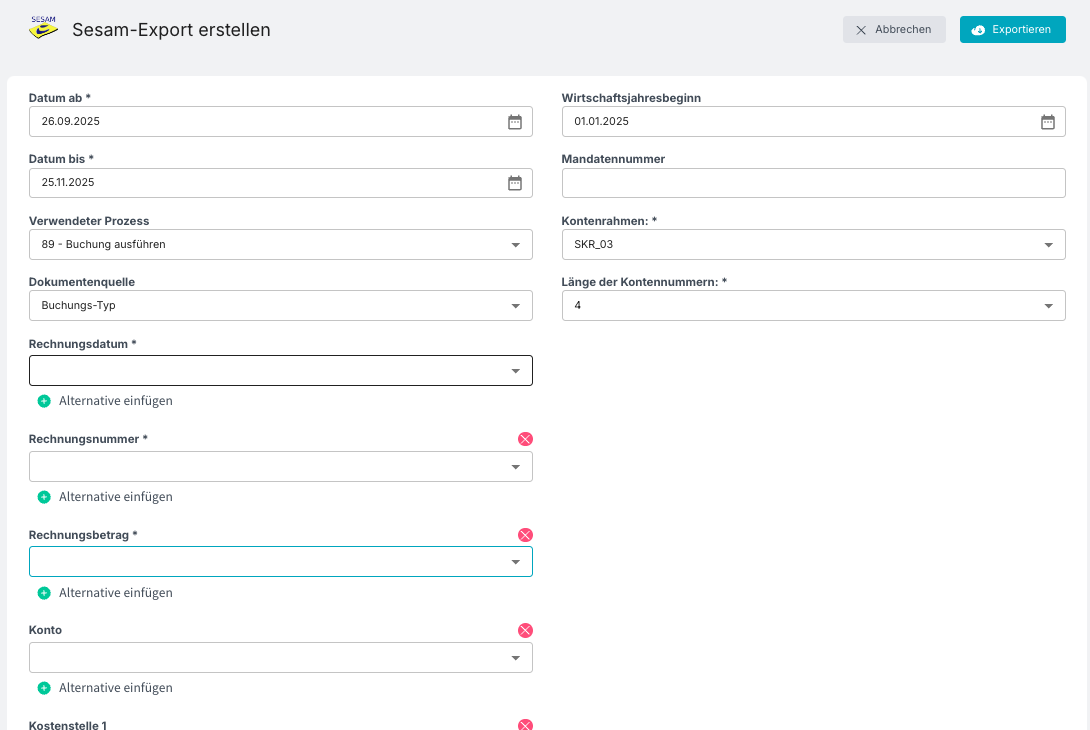
Task: Remove the Kostenstelle 1 field
Action: click(x=525, y=724)
